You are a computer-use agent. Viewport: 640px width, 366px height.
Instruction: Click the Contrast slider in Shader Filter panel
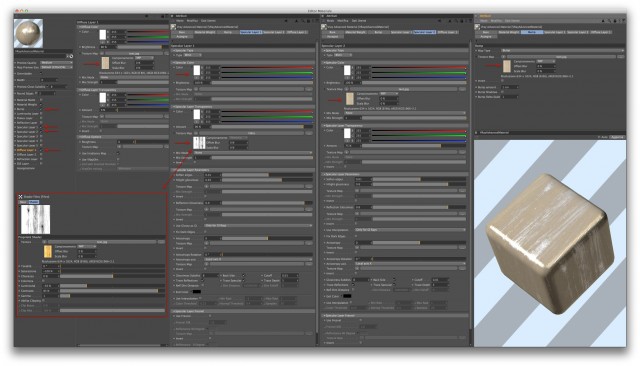pos(112,291)
